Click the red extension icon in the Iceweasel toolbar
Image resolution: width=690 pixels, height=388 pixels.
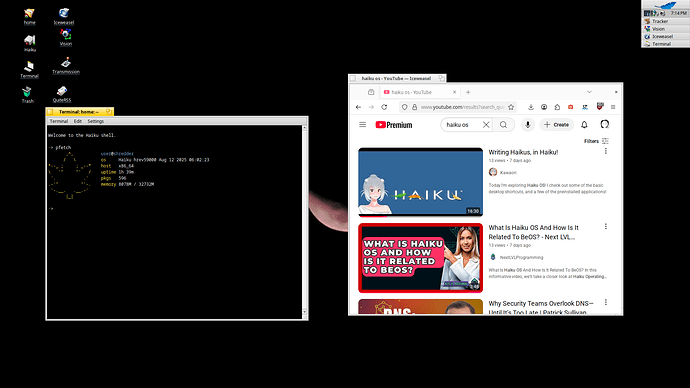[570, 107]
